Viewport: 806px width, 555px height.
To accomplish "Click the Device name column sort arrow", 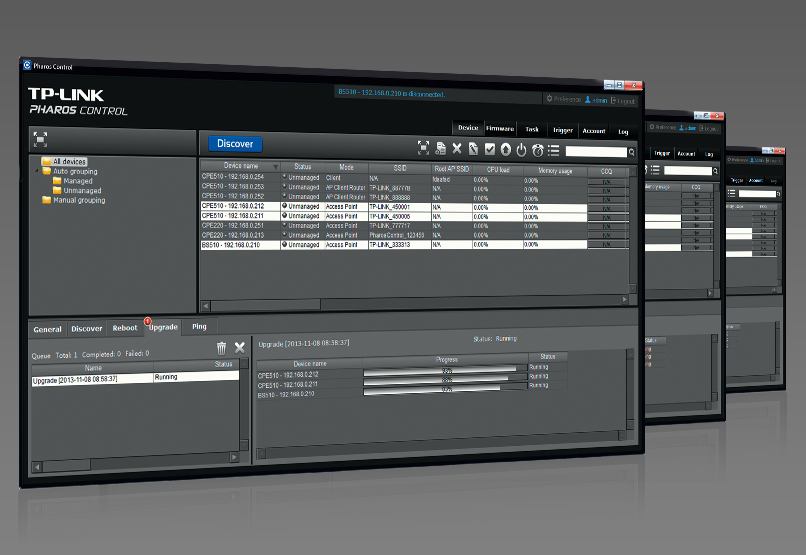I will click(x=276, y=167).
